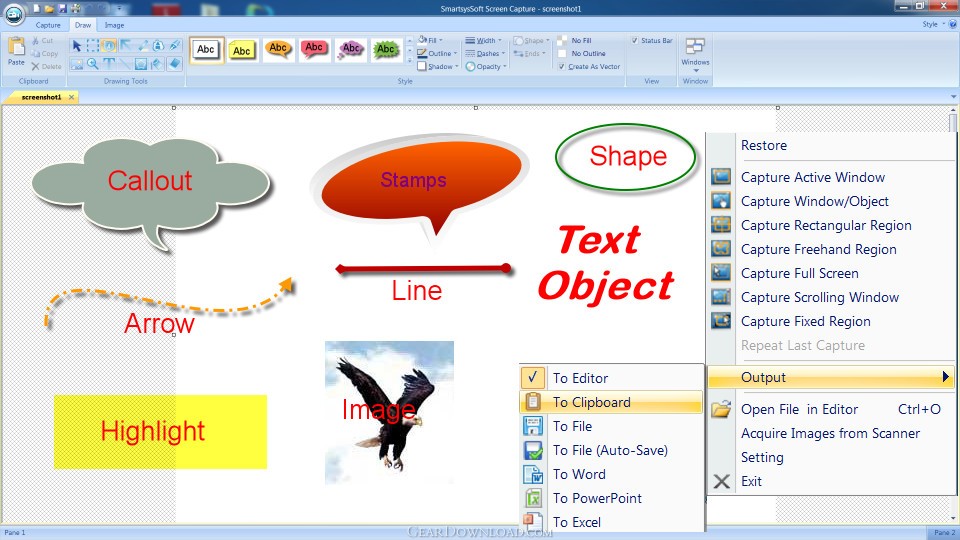
Task: Select the polygon shape drawing tool
Action: 141,64
